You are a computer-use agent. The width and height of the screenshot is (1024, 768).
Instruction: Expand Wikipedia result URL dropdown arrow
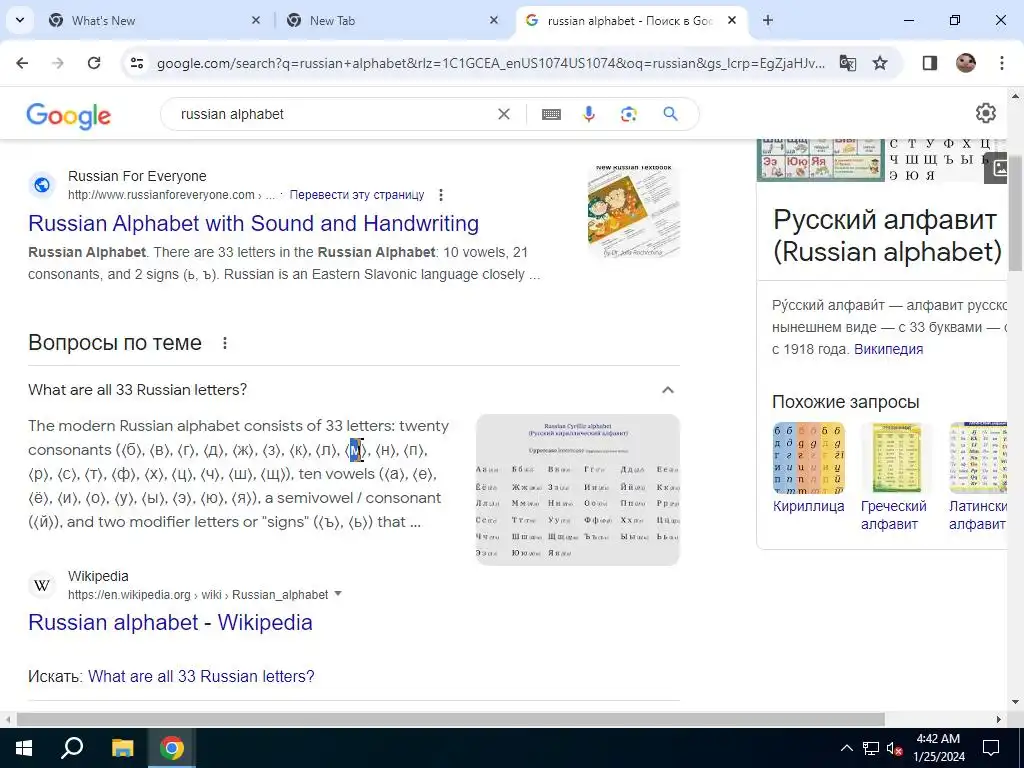(338, 594)
